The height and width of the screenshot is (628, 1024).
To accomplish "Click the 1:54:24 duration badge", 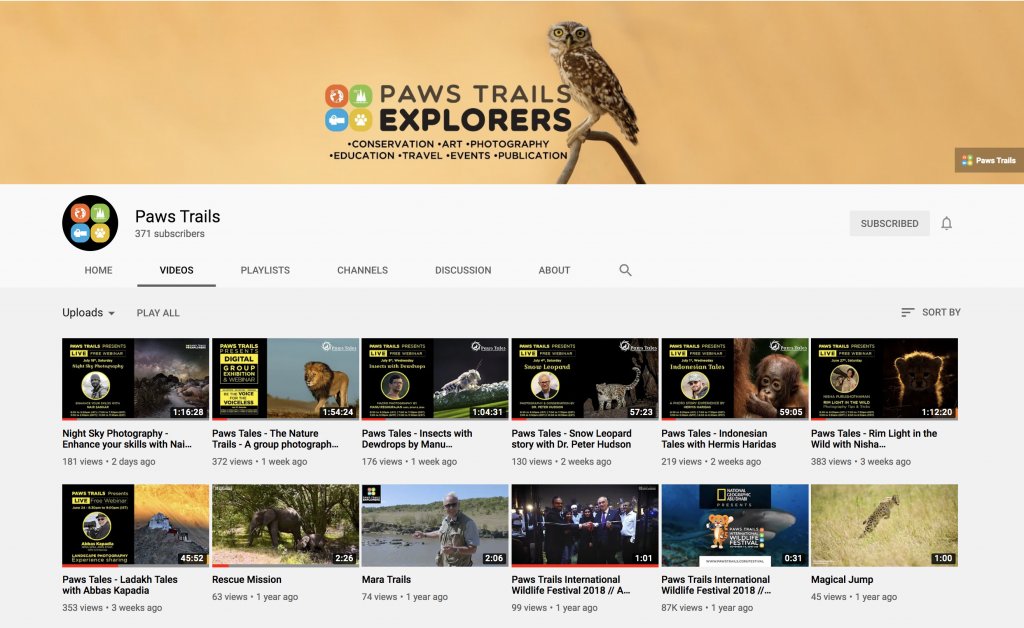I will click(x=338, y=412).
